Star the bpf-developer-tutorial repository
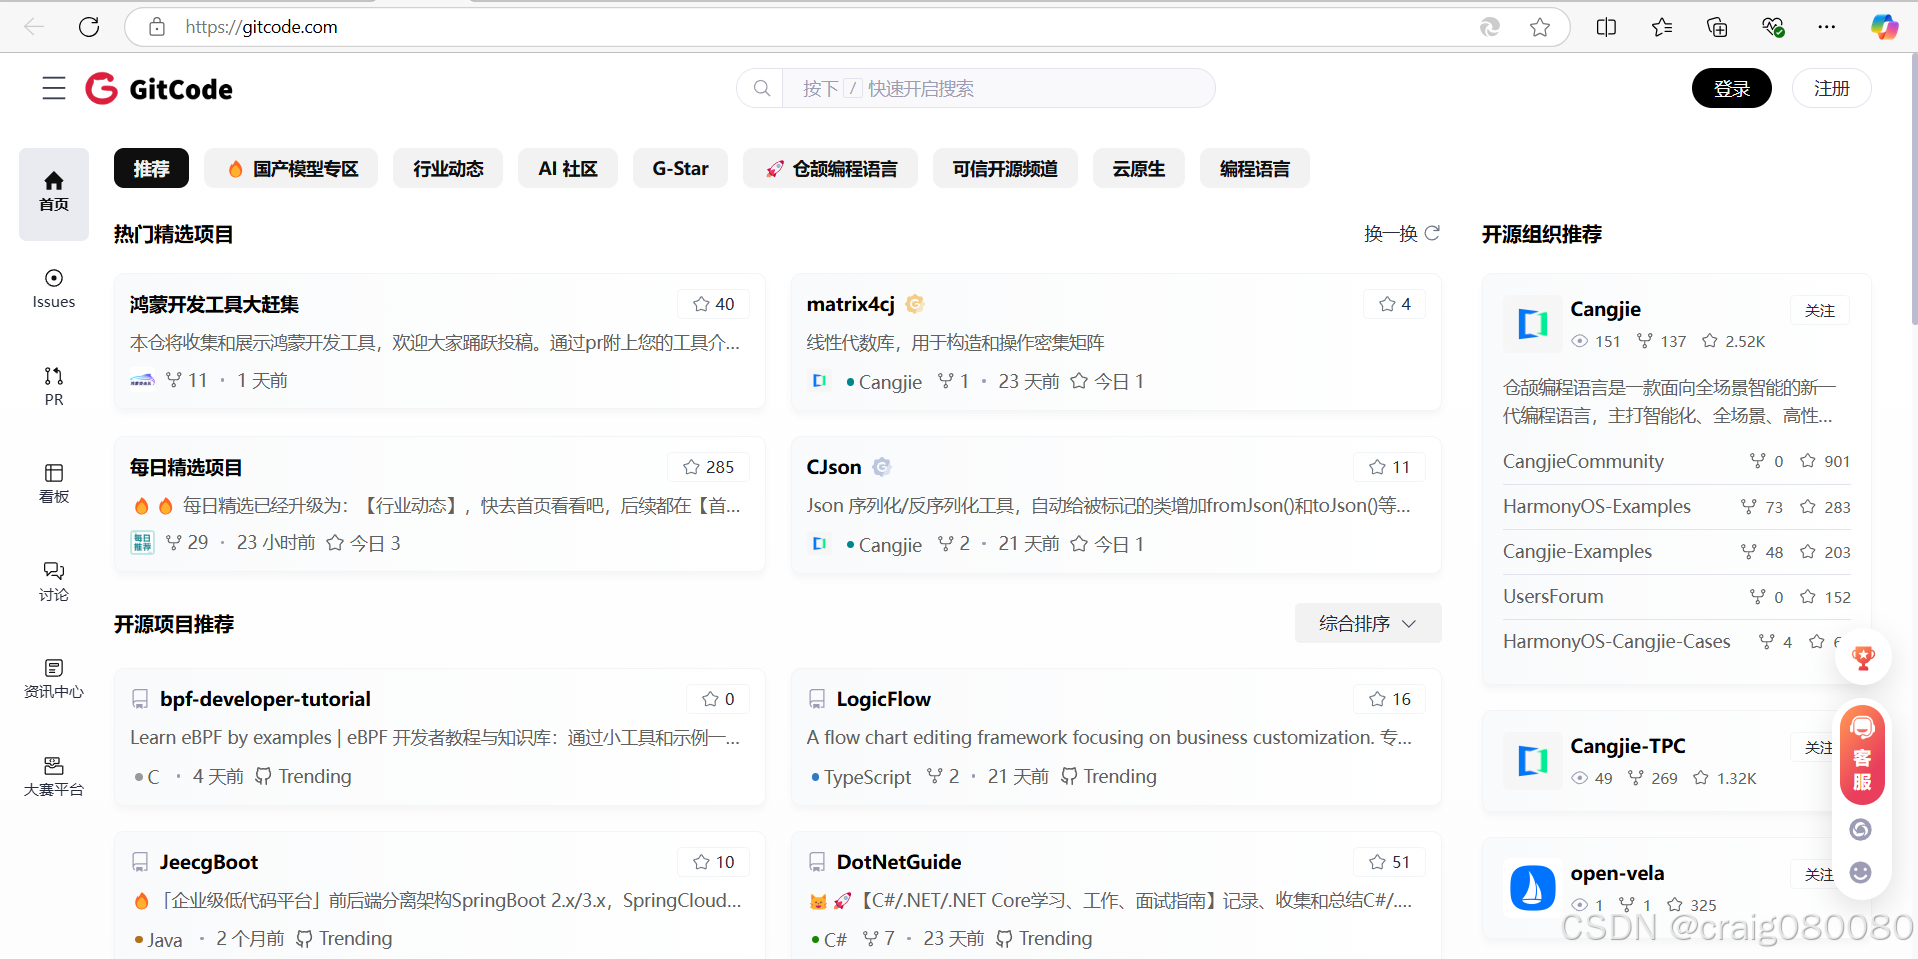 click(x=718, y=699)
